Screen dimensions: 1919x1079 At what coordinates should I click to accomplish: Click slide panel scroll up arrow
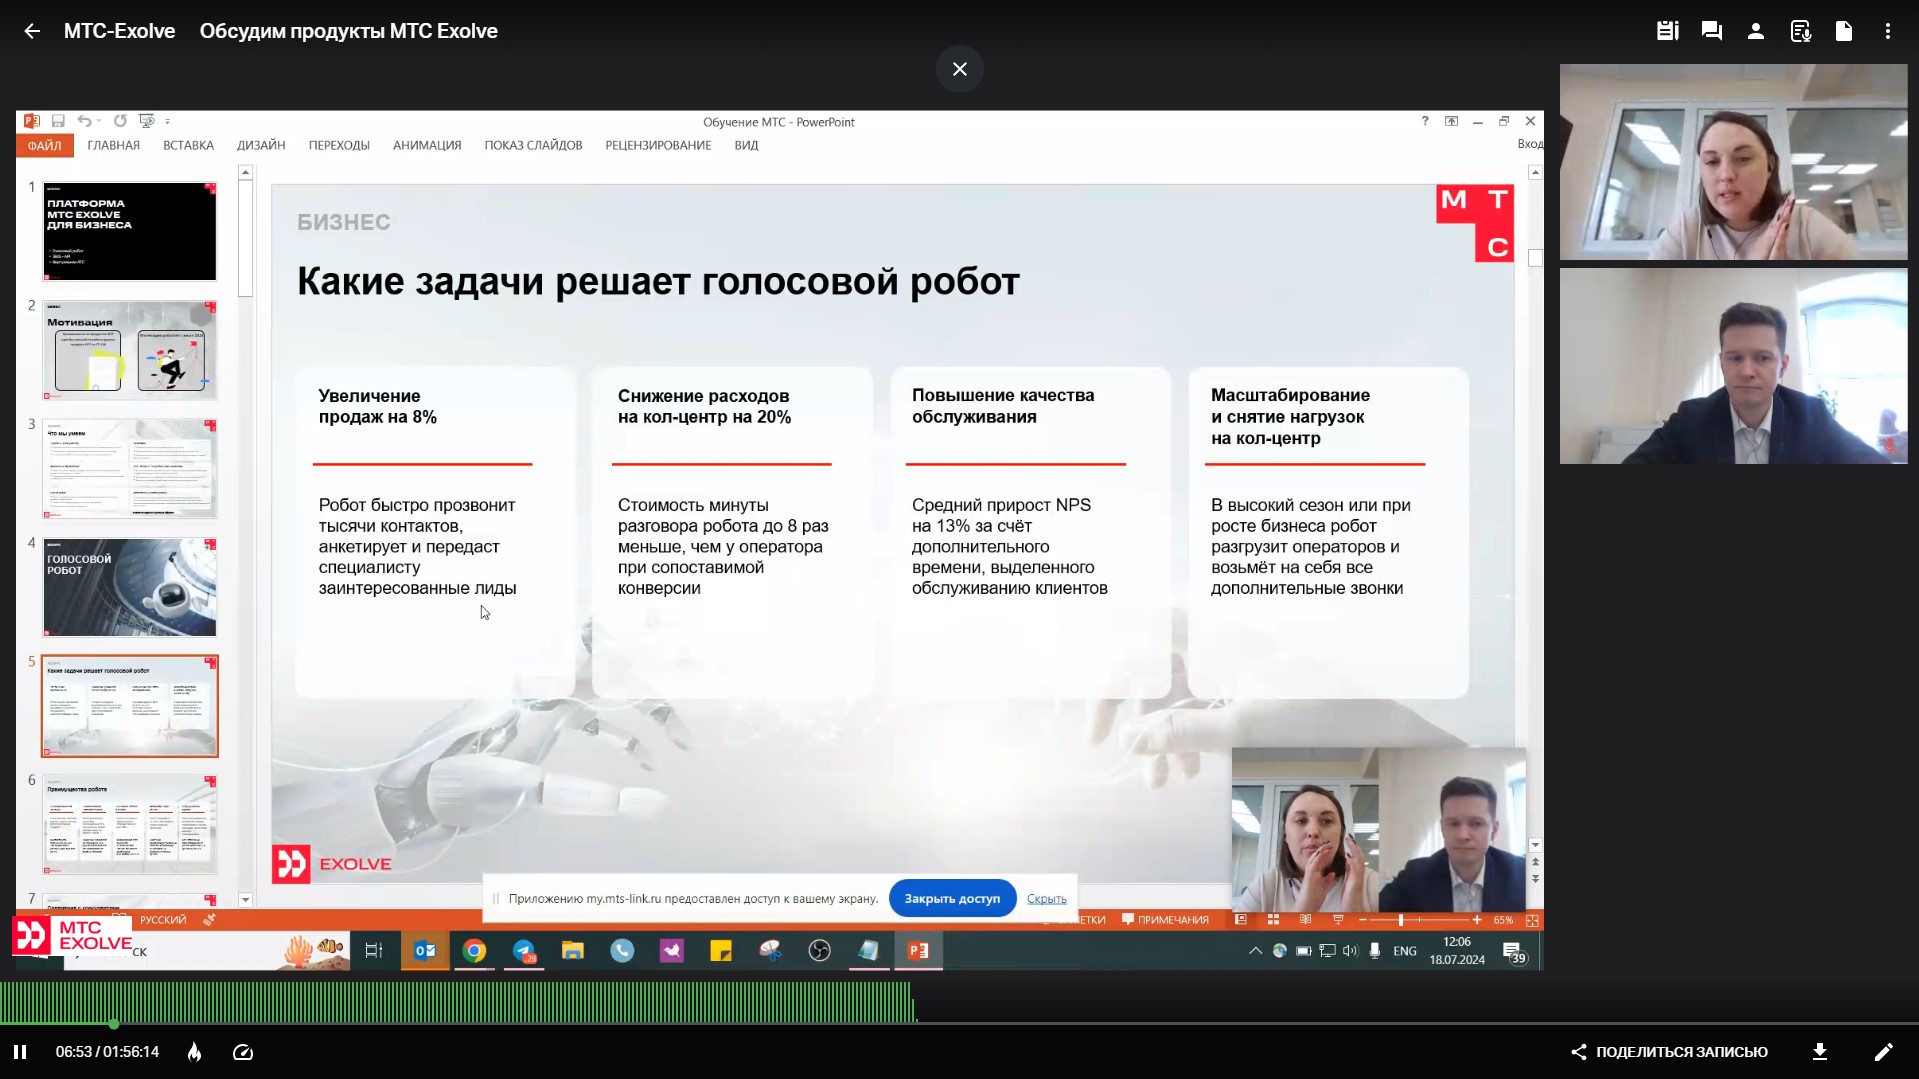click(x=245, y=173)
